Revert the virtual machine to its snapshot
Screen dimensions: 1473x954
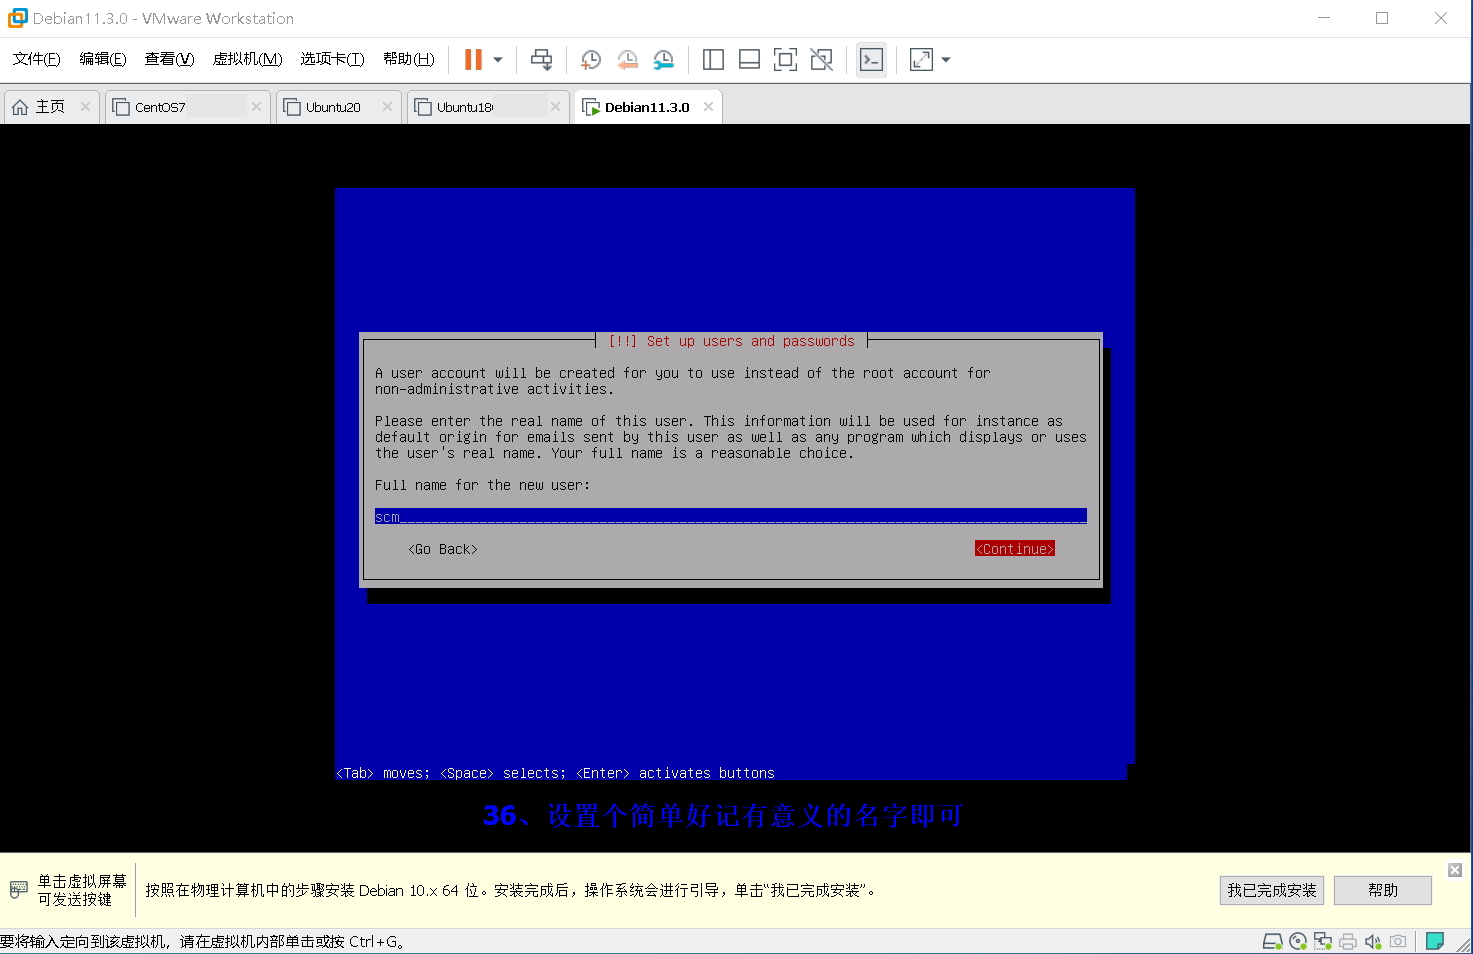pos(627,60)
